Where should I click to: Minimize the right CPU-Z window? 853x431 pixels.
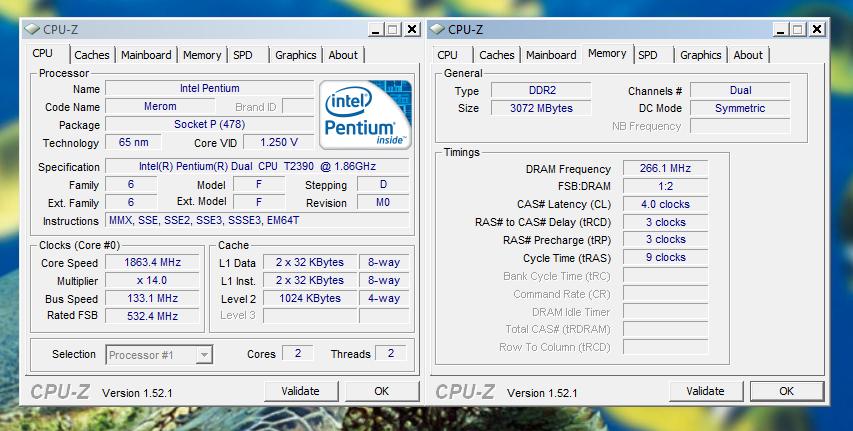[x=781, y=29]
